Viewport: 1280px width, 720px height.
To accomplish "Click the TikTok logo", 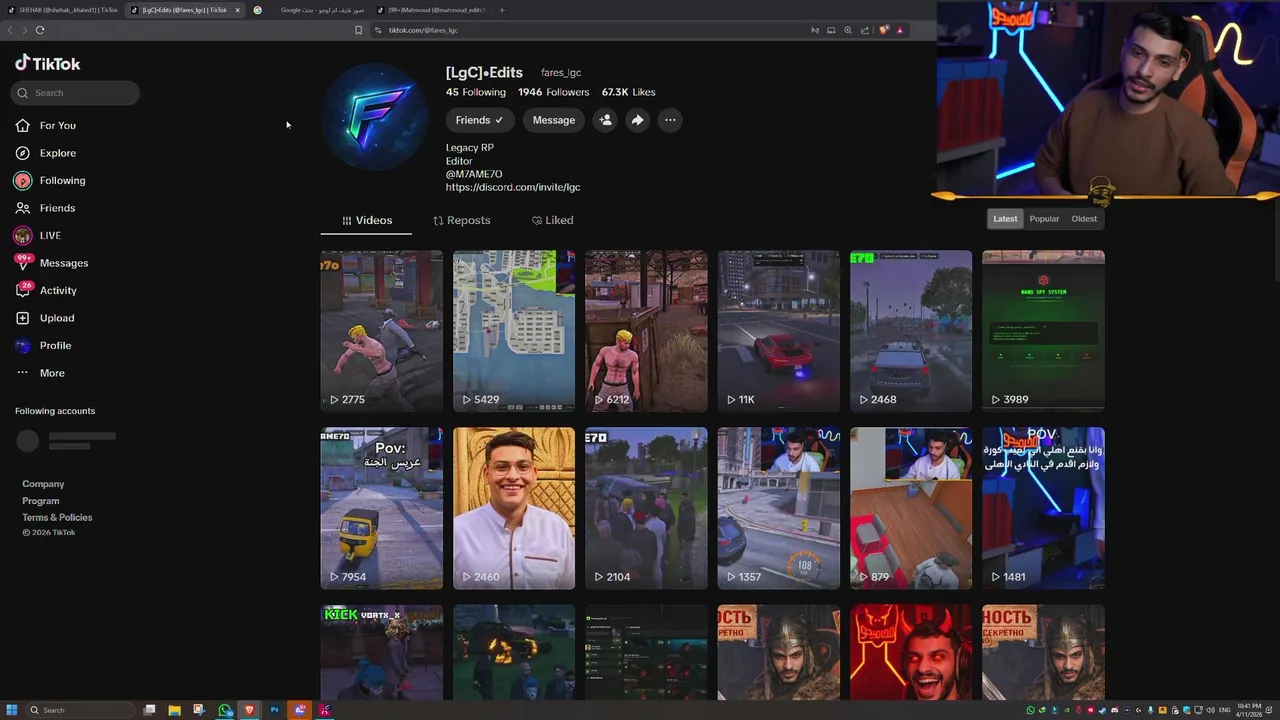I will click(47, 63).
